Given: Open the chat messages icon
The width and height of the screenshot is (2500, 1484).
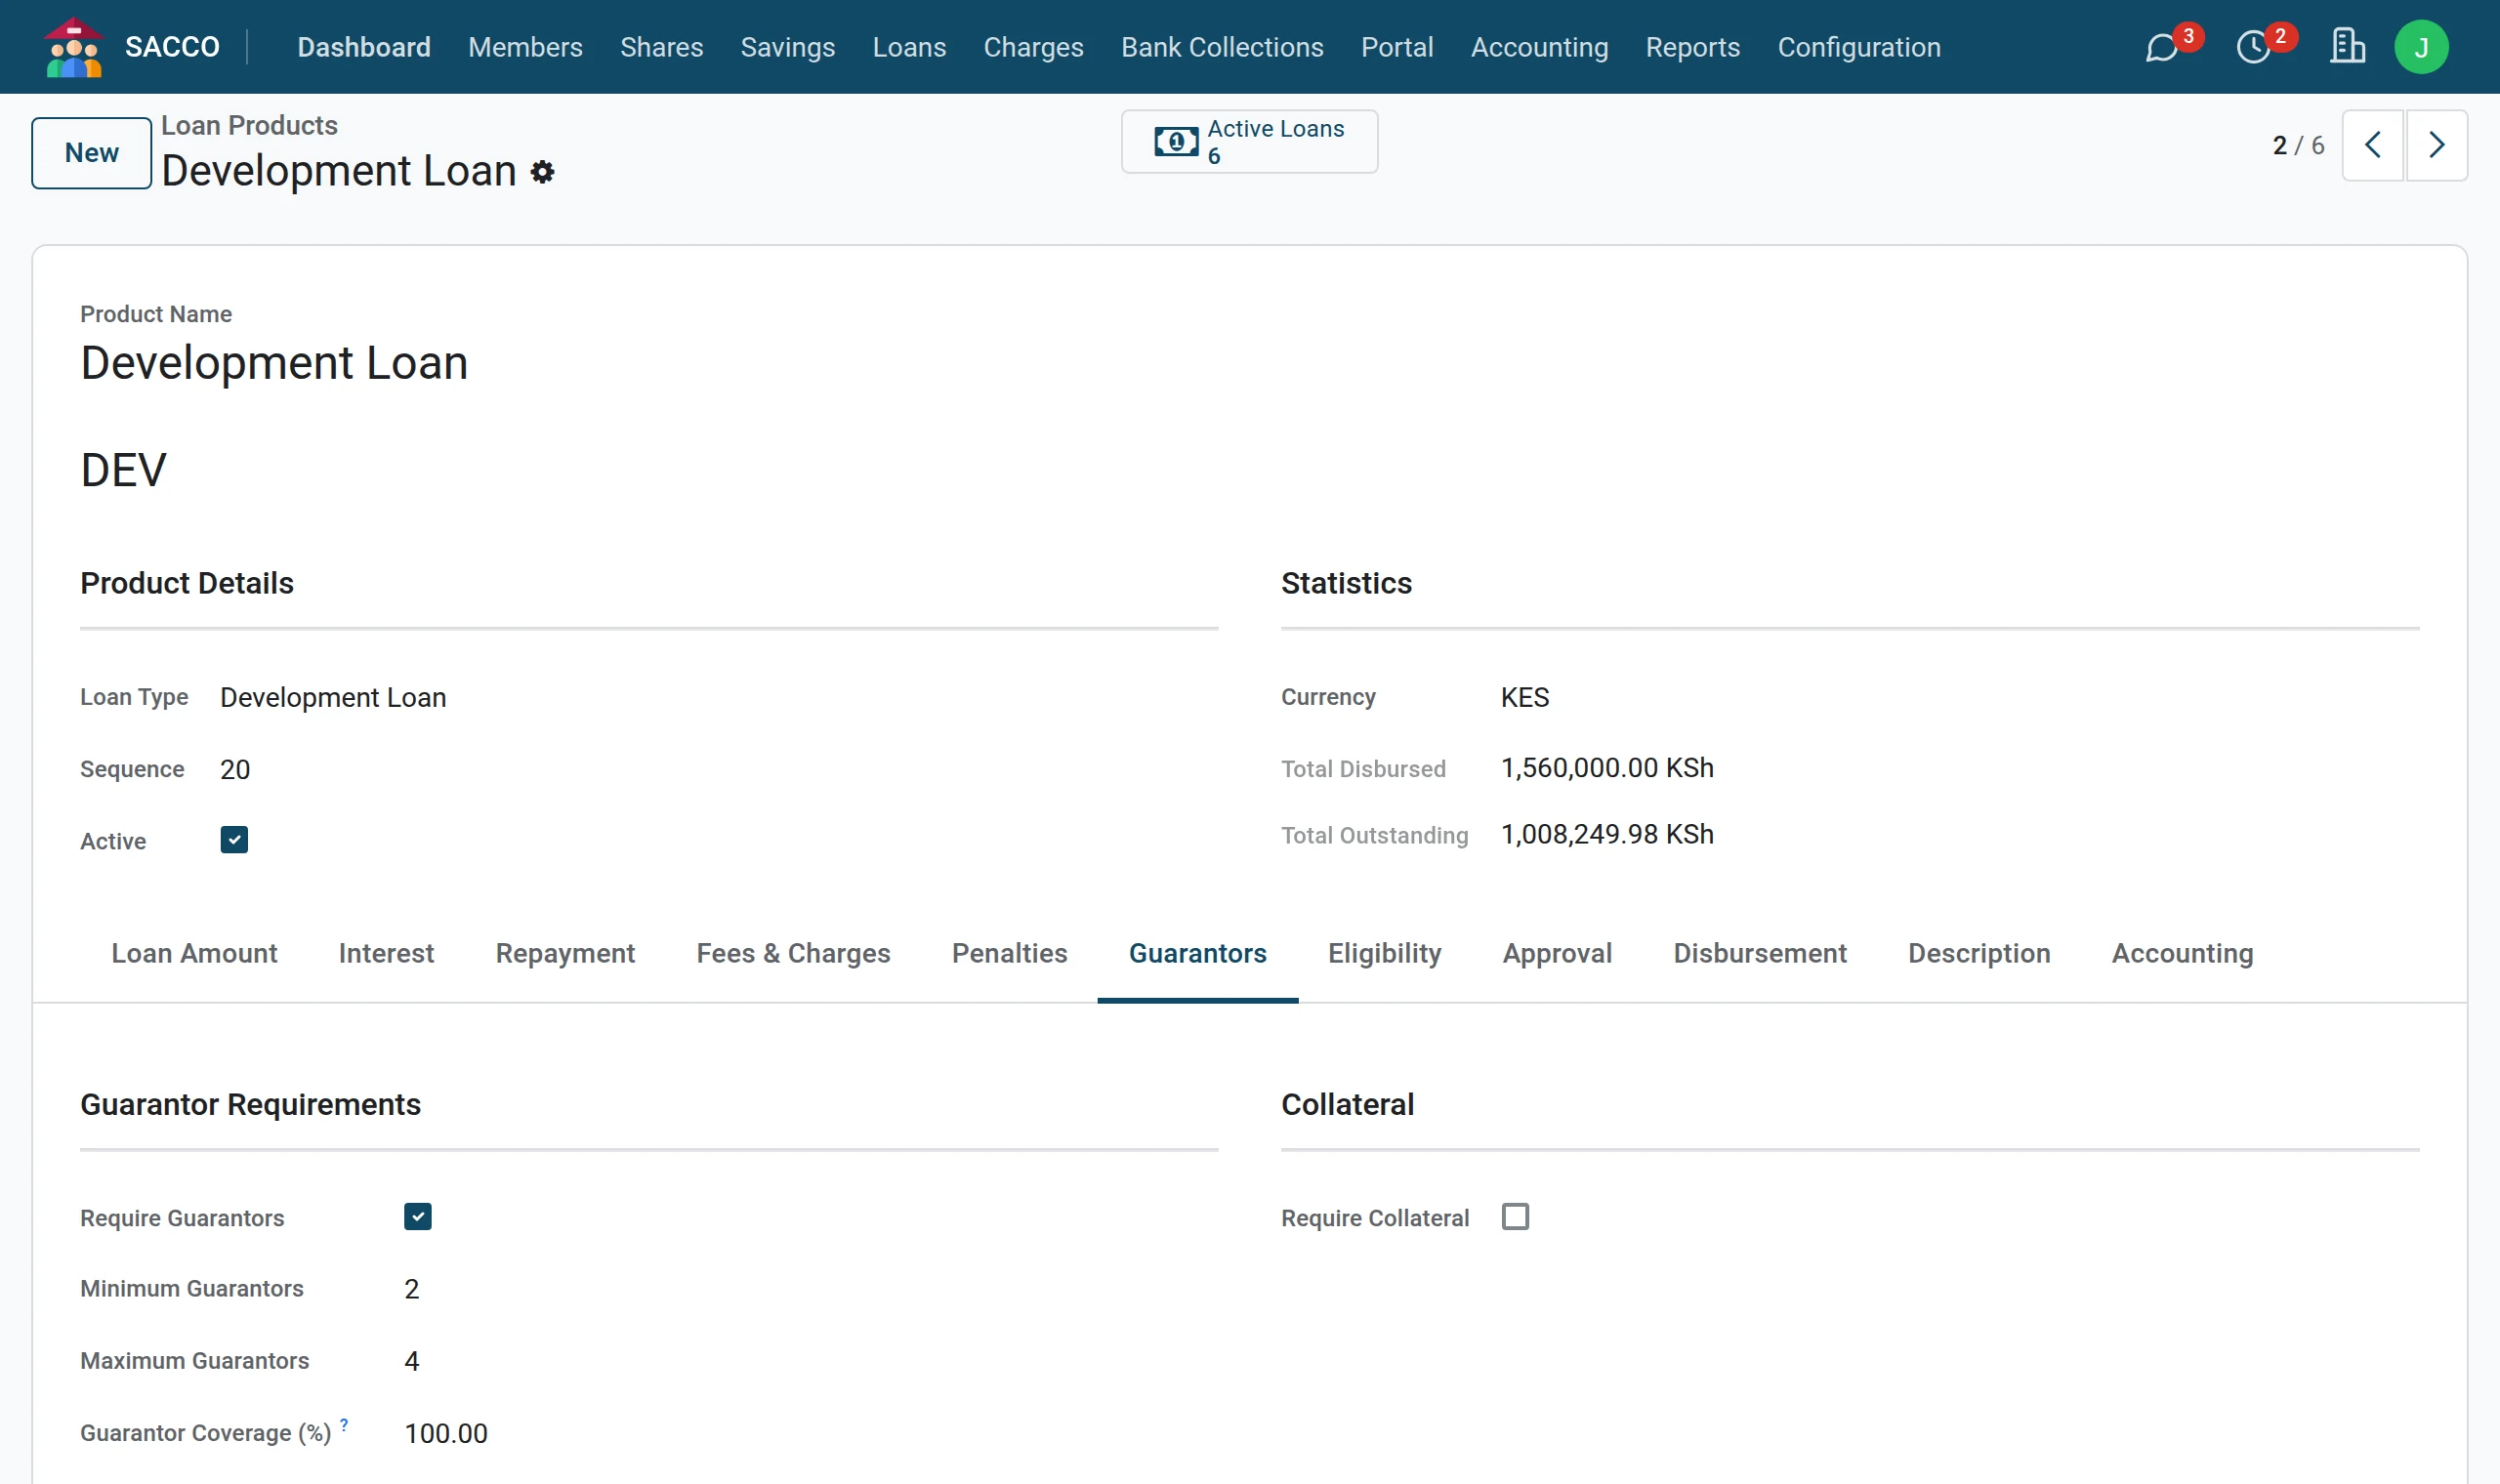Looking at the screenshot, I should 2160,47.
